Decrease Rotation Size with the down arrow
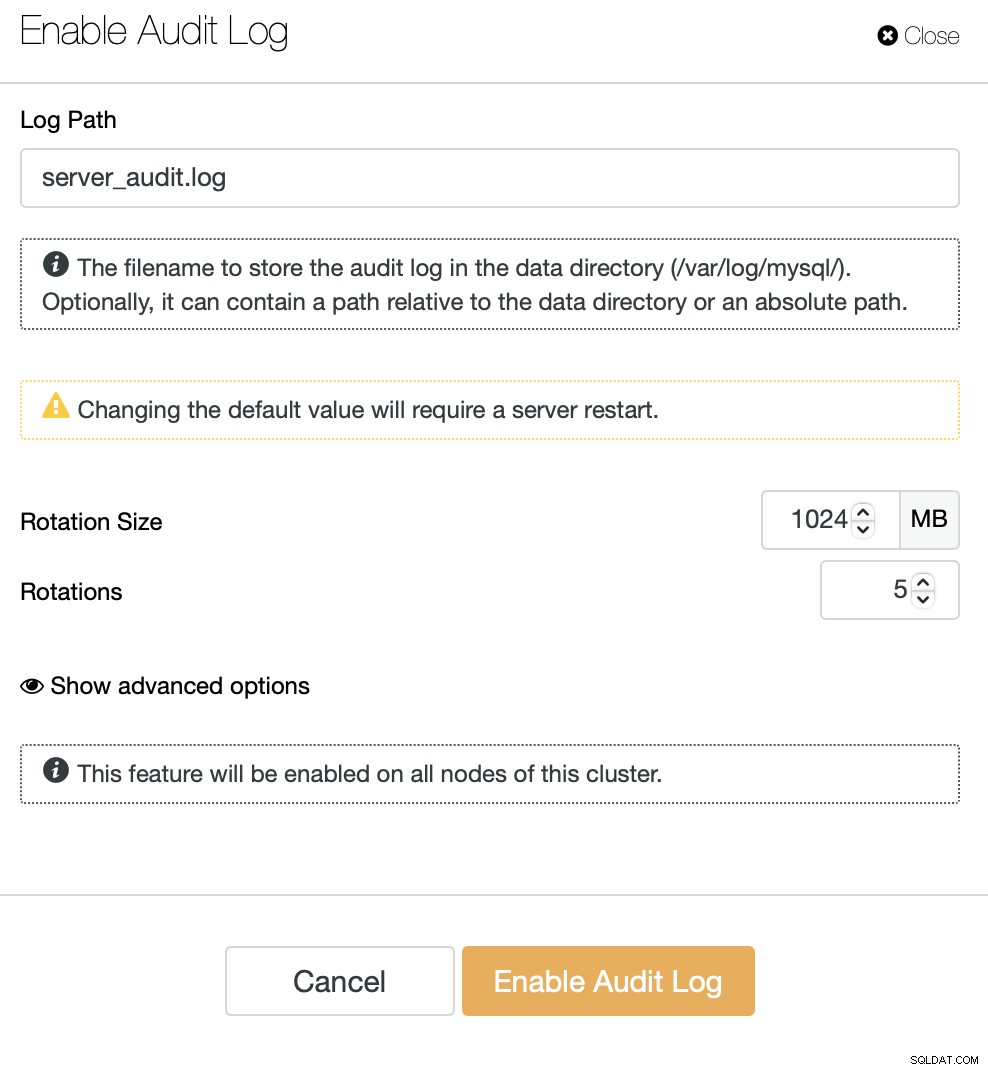 click(863, 529)
